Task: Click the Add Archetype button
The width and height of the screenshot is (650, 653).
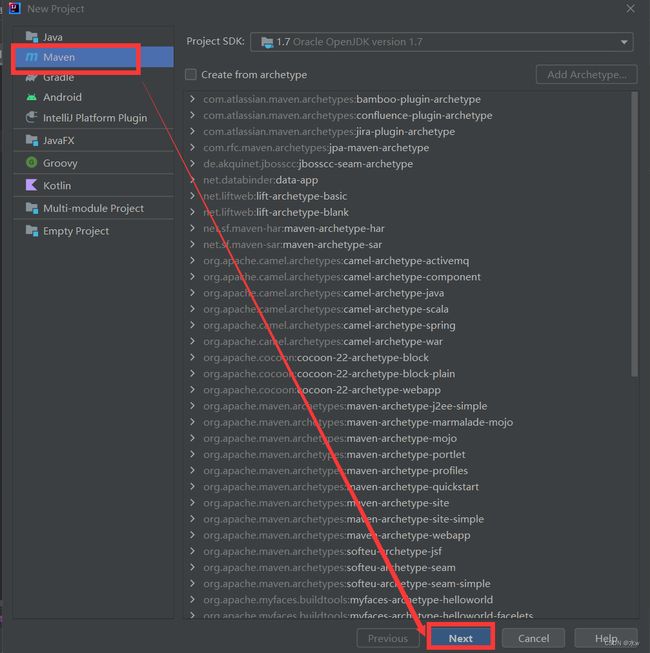Action: [586, 75]
